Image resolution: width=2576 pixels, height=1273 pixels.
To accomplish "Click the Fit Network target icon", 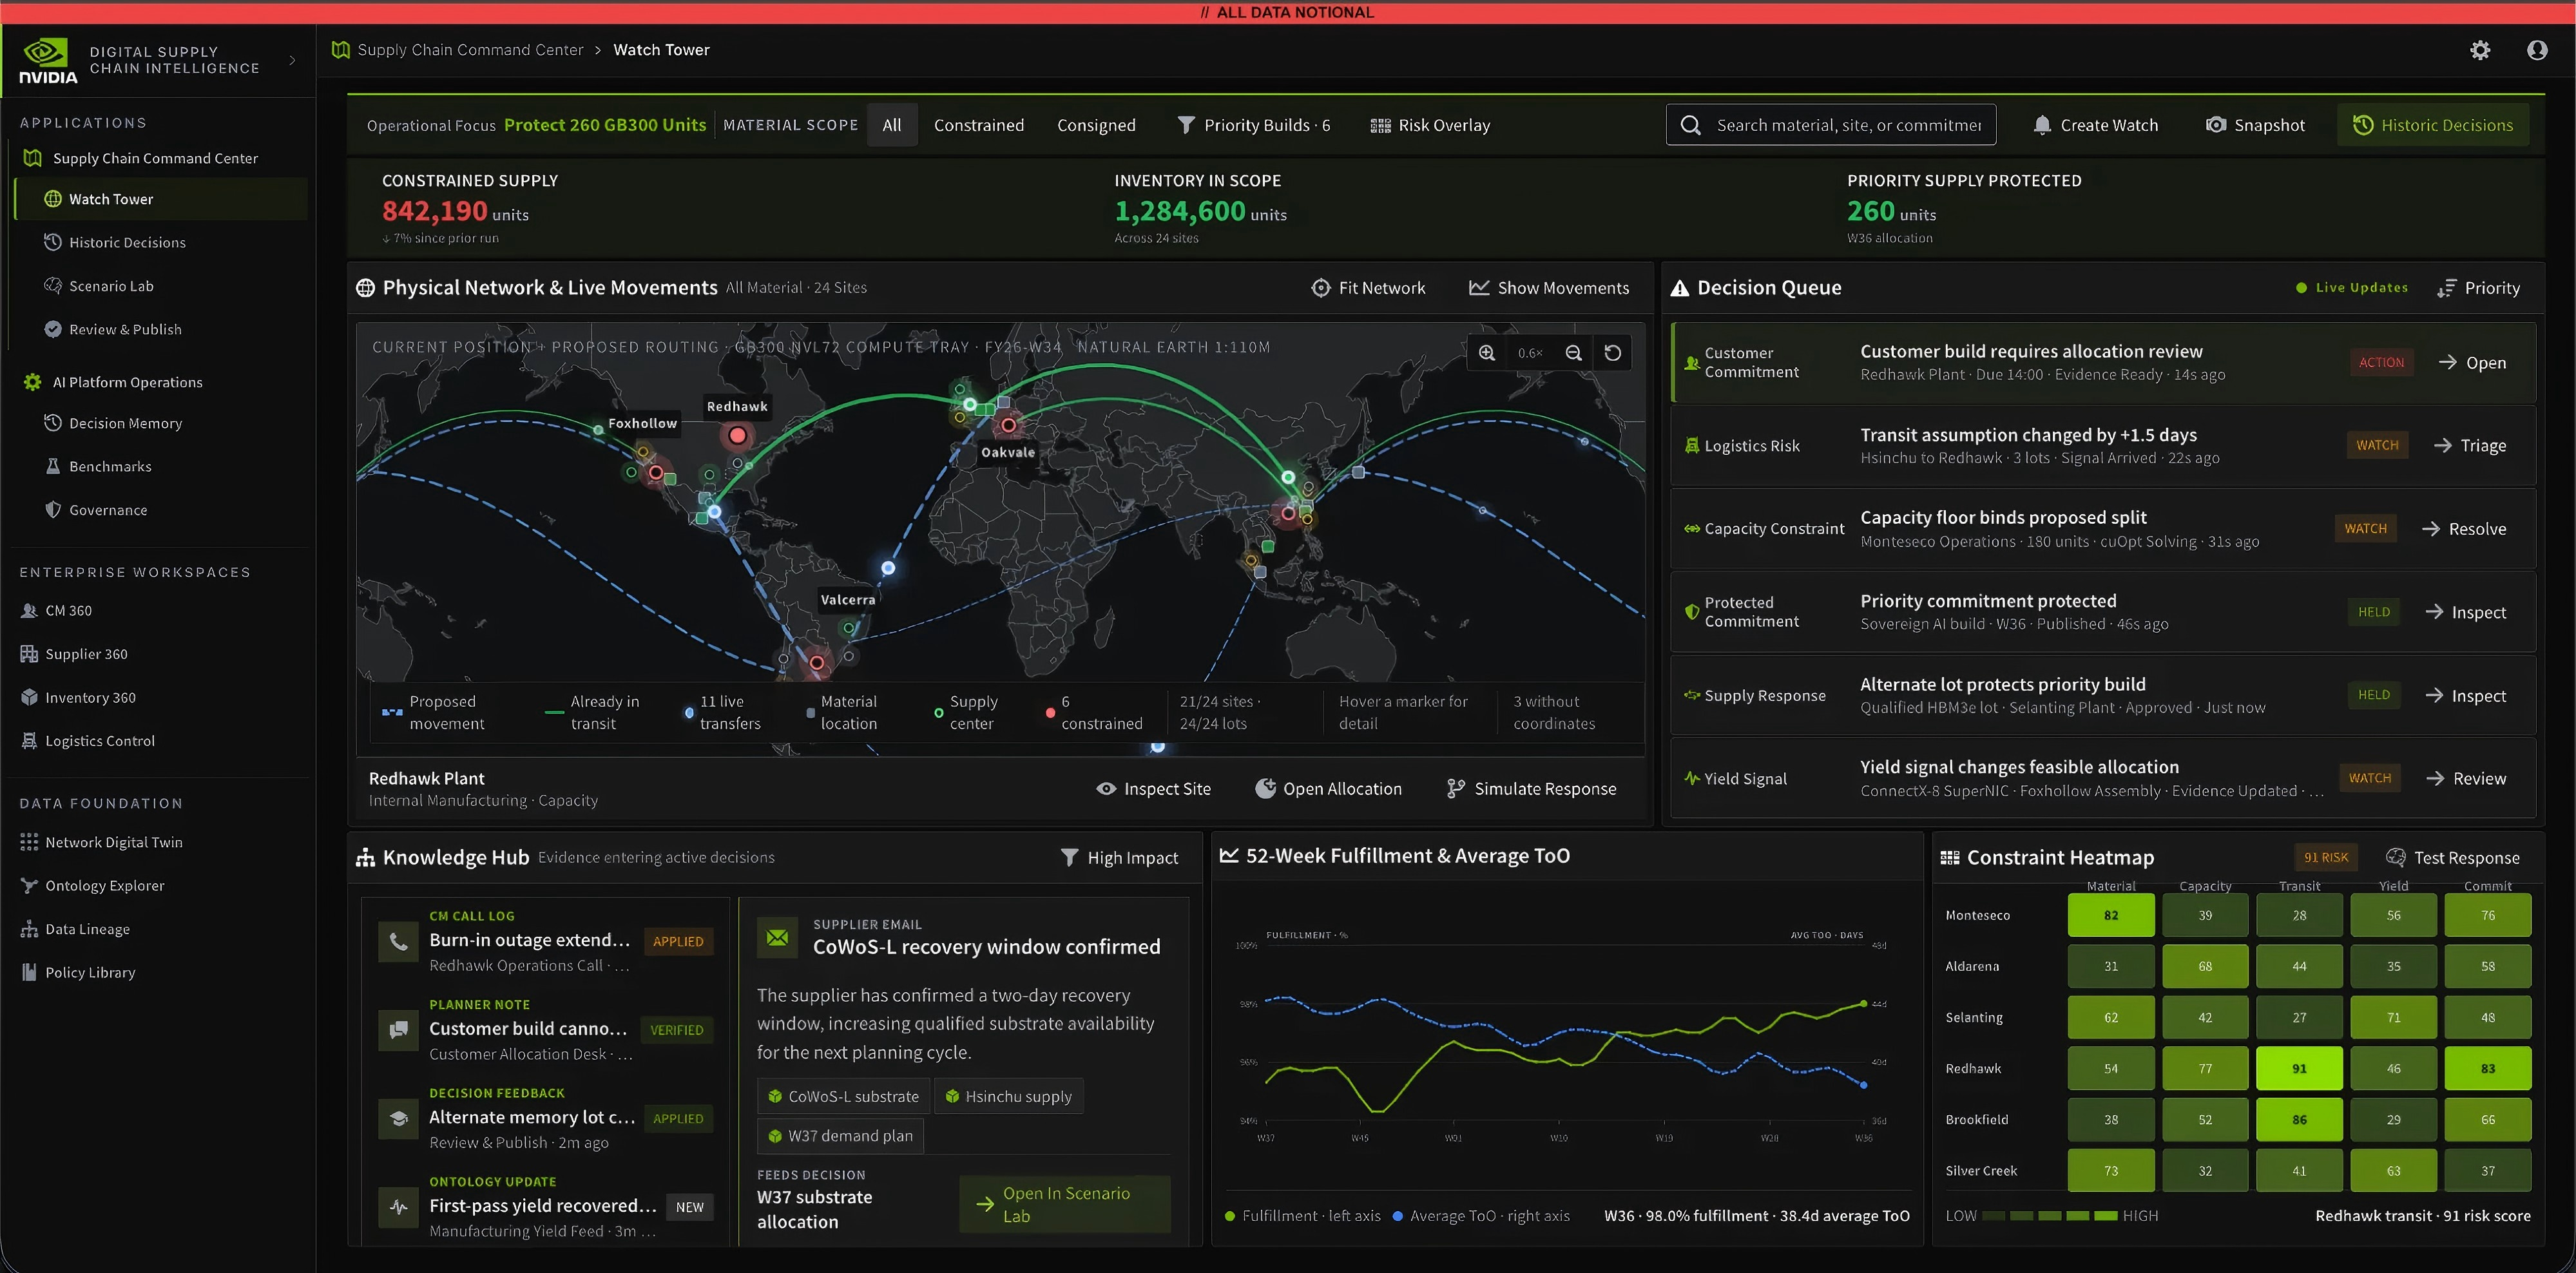I will pos(1321,288).
